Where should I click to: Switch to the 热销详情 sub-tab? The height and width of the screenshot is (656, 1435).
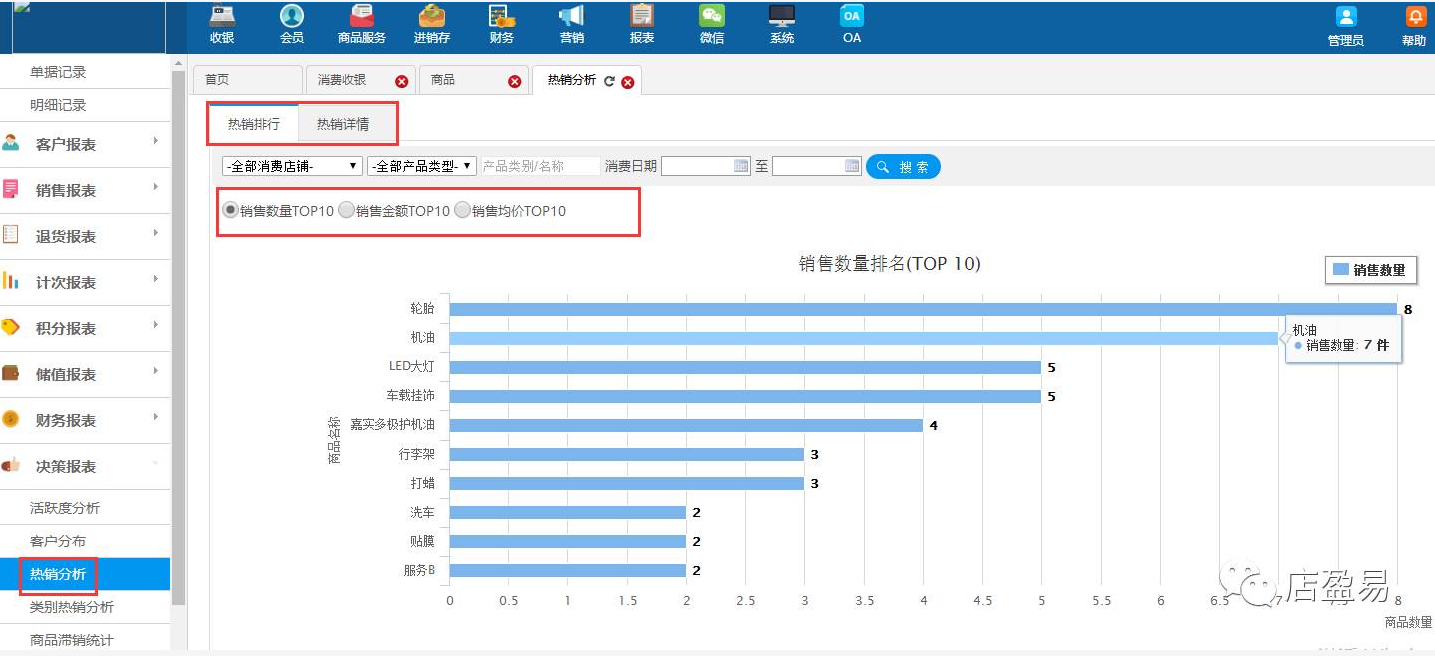click(x=343, y=124)
